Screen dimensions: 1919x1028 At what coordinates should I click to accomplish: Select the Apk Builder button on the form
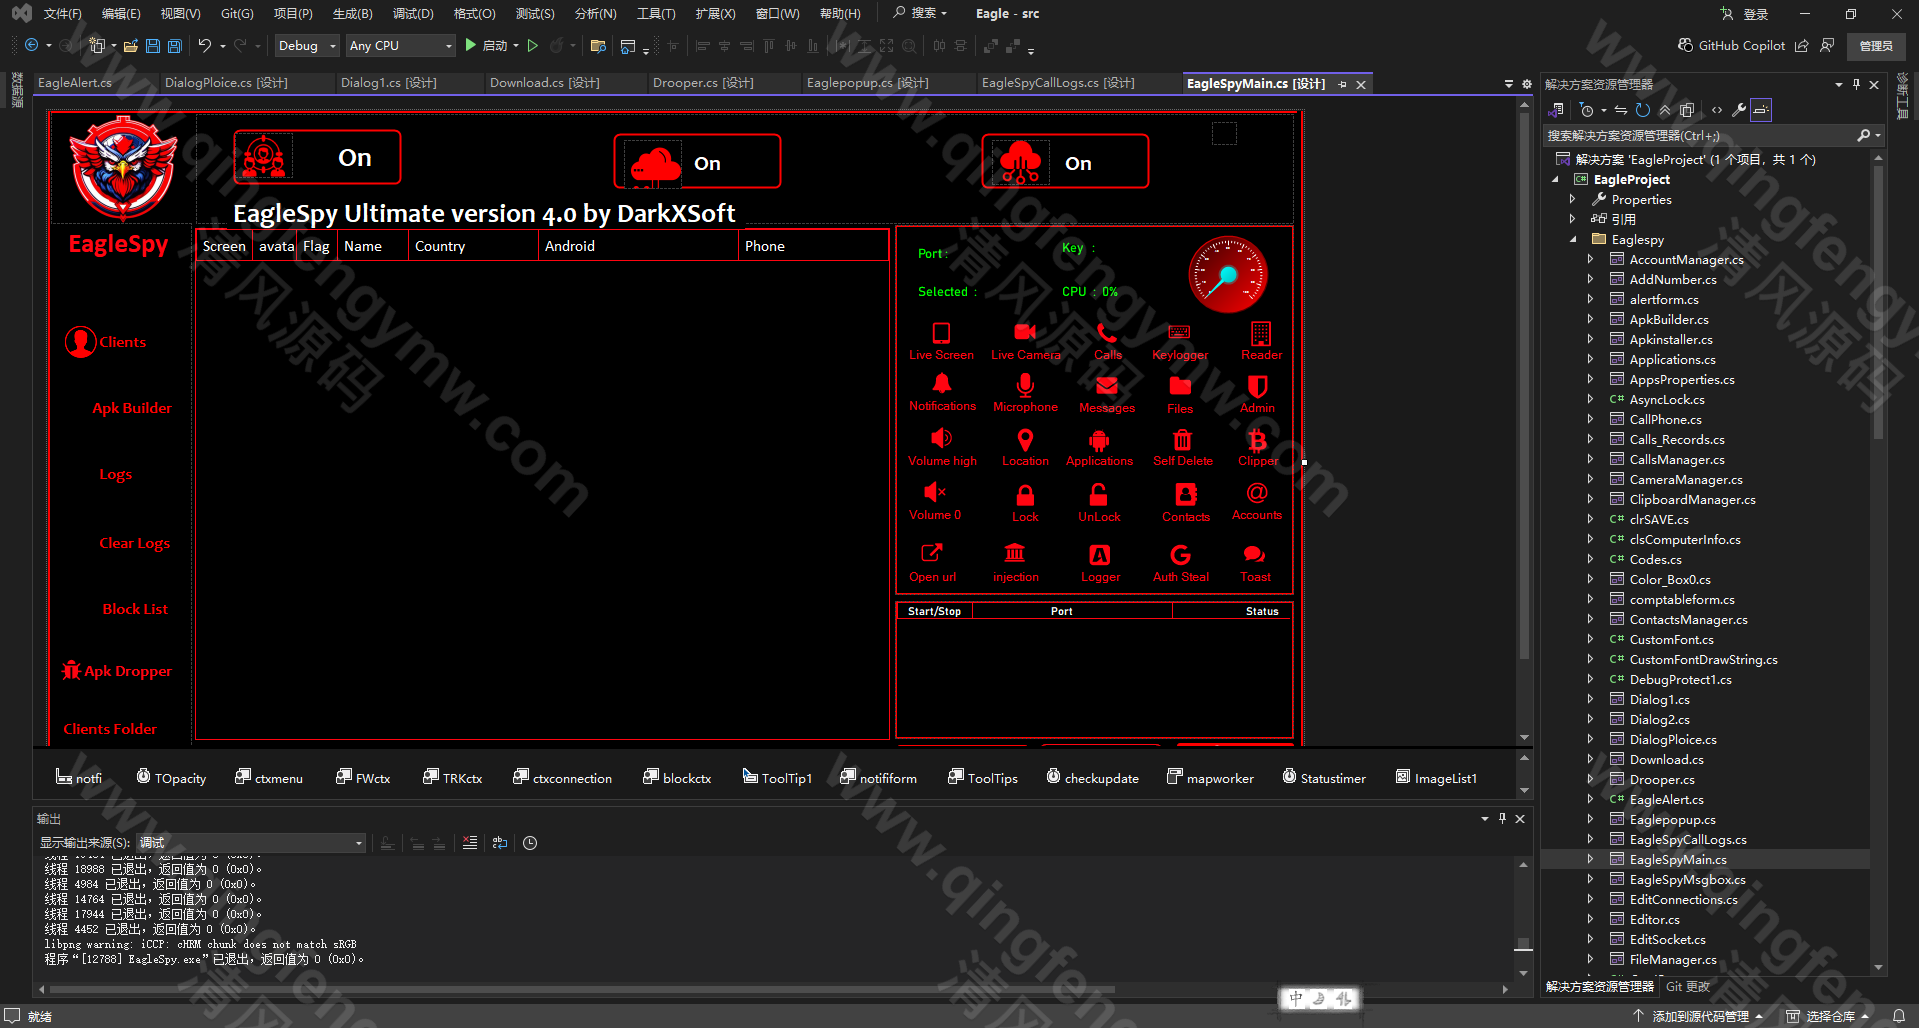(x=132, y=408)
